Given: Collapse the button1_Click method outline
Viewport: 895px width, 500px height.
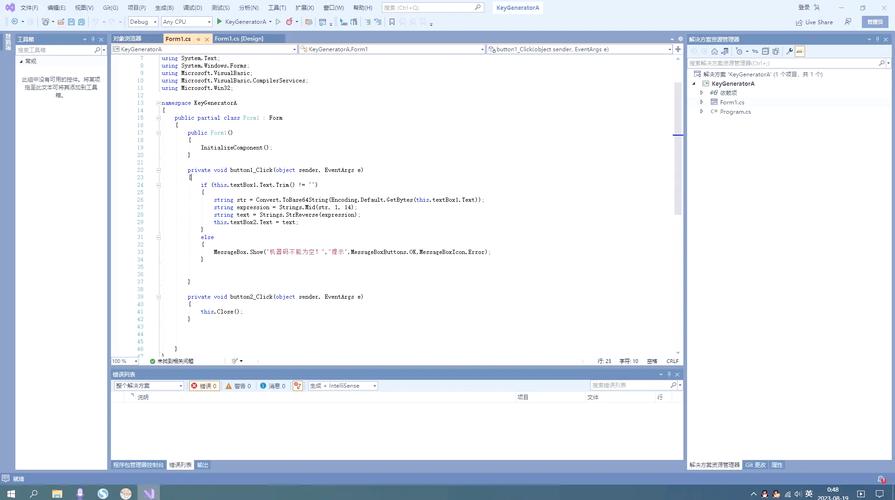Looking at the screenshot, I should click(x=158, y=170).
